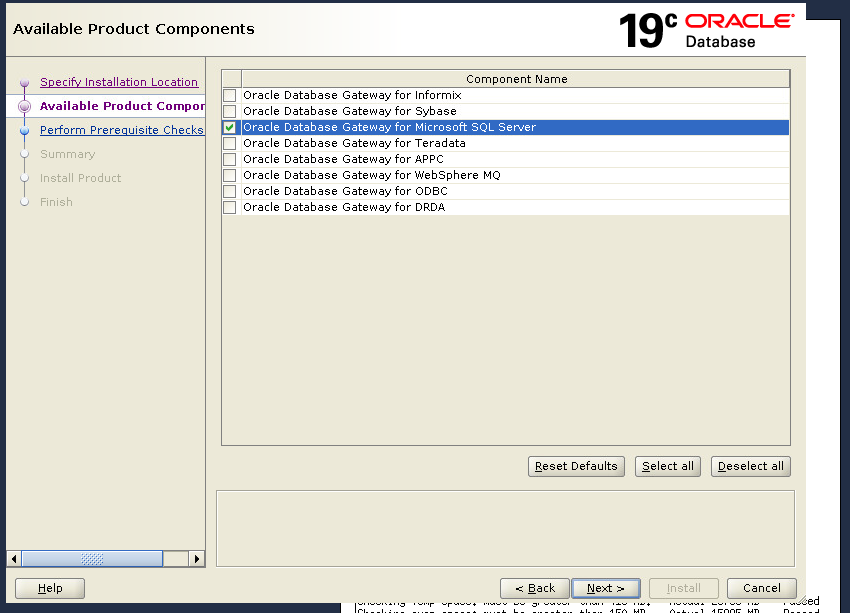The width and height of the screenshot is (850, 613).
Task: Click the Select all button
Action: coord(668,466)
